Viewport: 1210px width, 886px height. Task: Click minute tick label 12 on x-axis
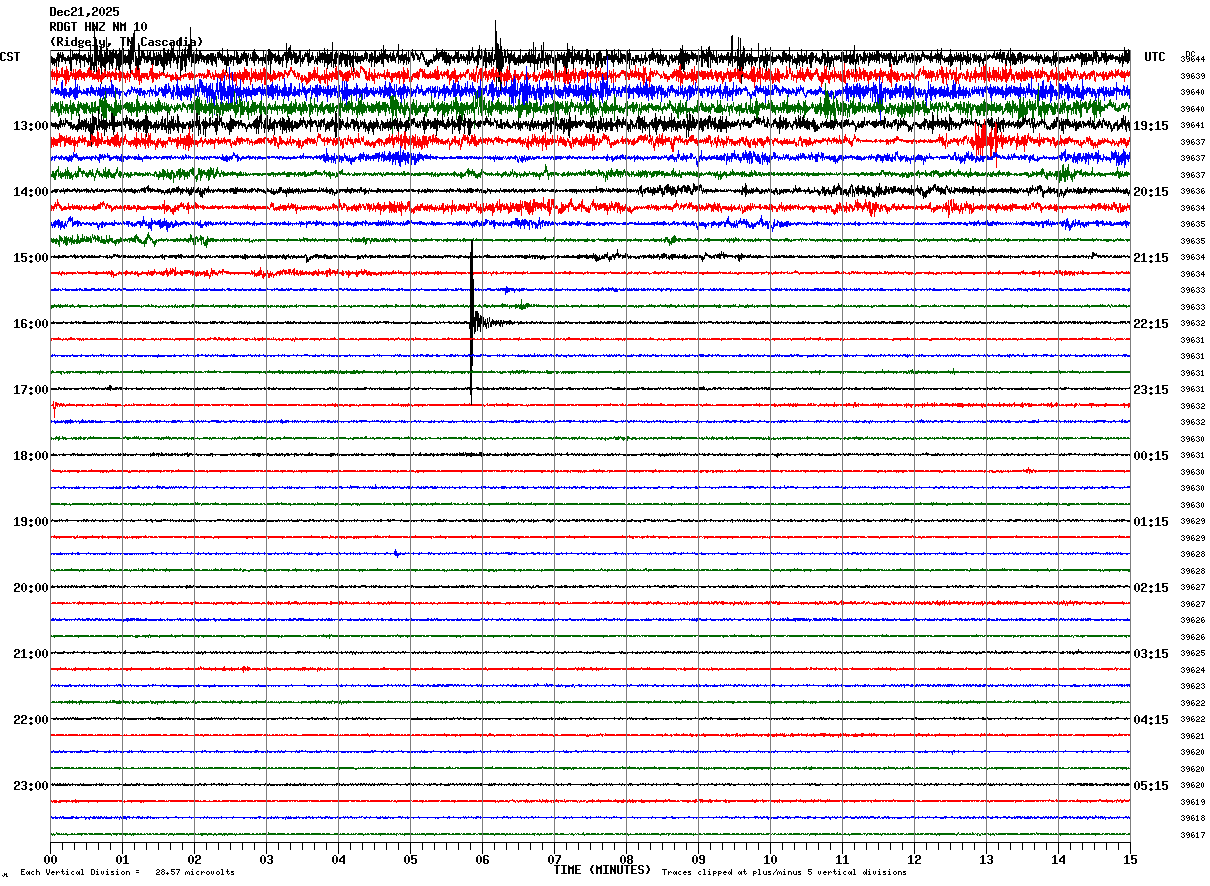(x=914, y=859)
